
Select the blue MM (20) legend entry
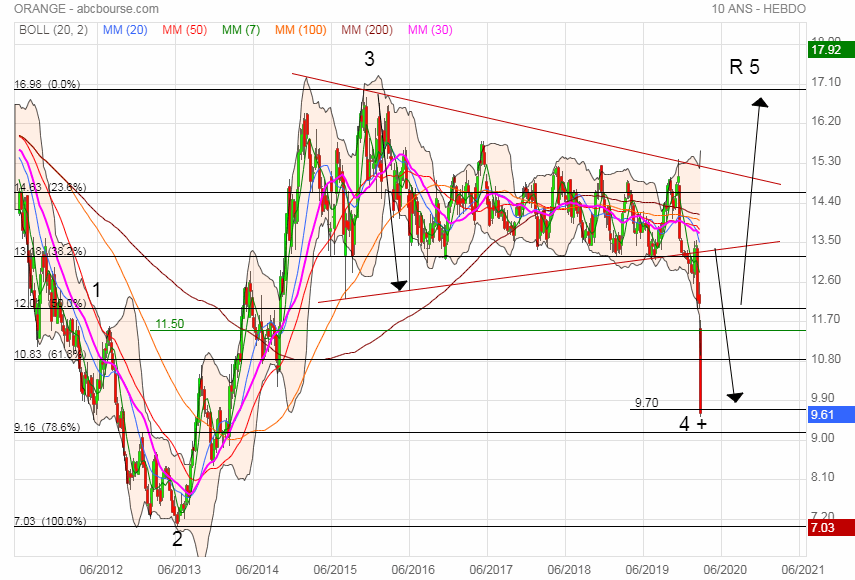pos(125,30)
